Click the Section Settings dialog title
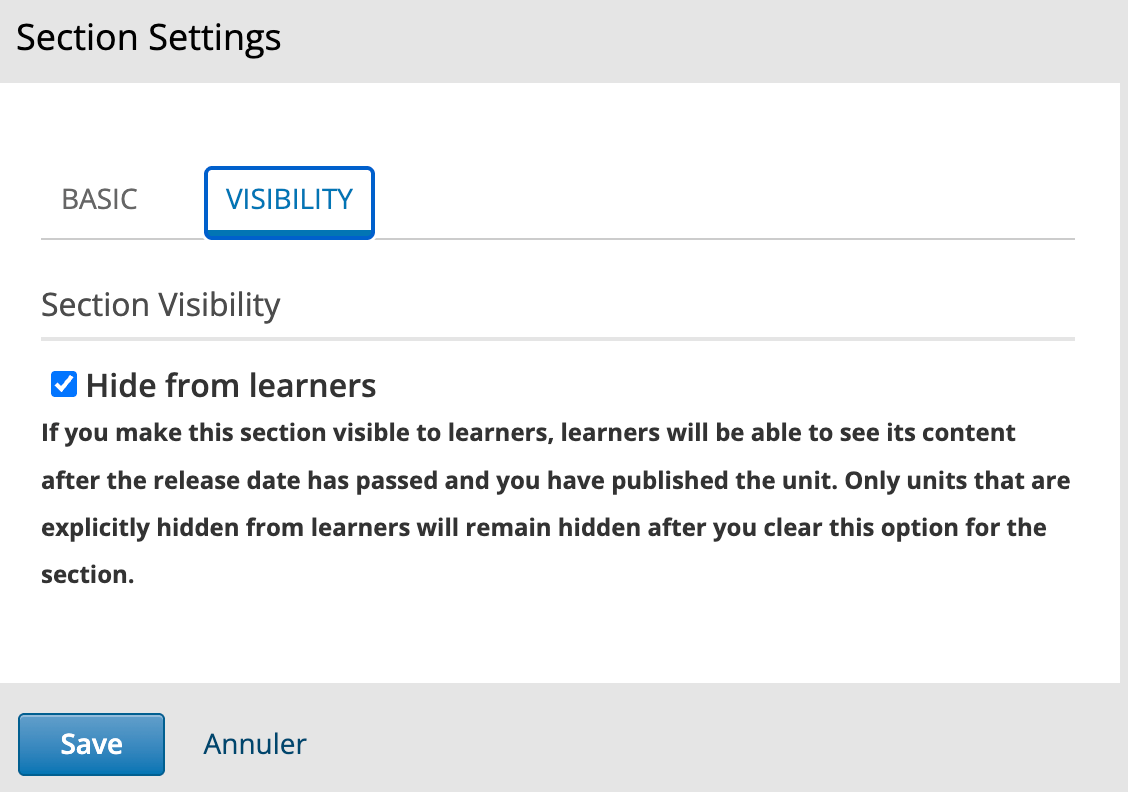 148,37
